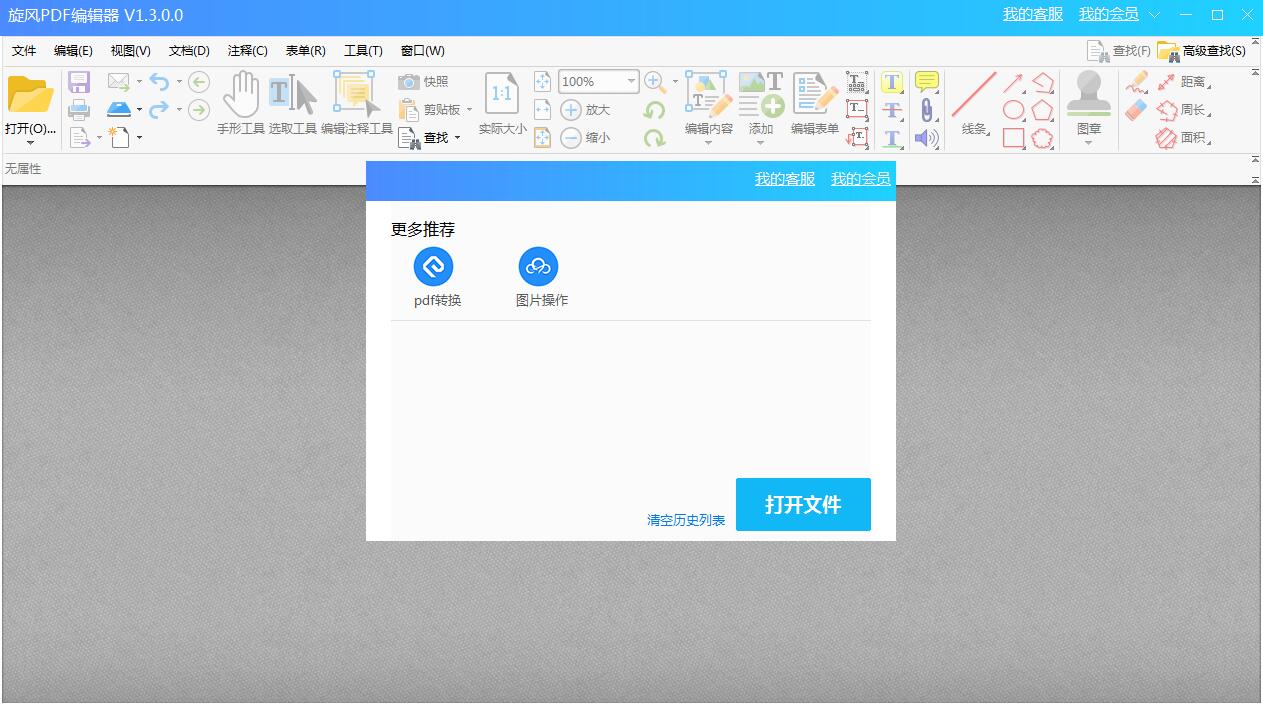Image resolution: width=1263 pixels, height=706 pixels.
Task: Open the 文档(D) menu
Action: 188,50
